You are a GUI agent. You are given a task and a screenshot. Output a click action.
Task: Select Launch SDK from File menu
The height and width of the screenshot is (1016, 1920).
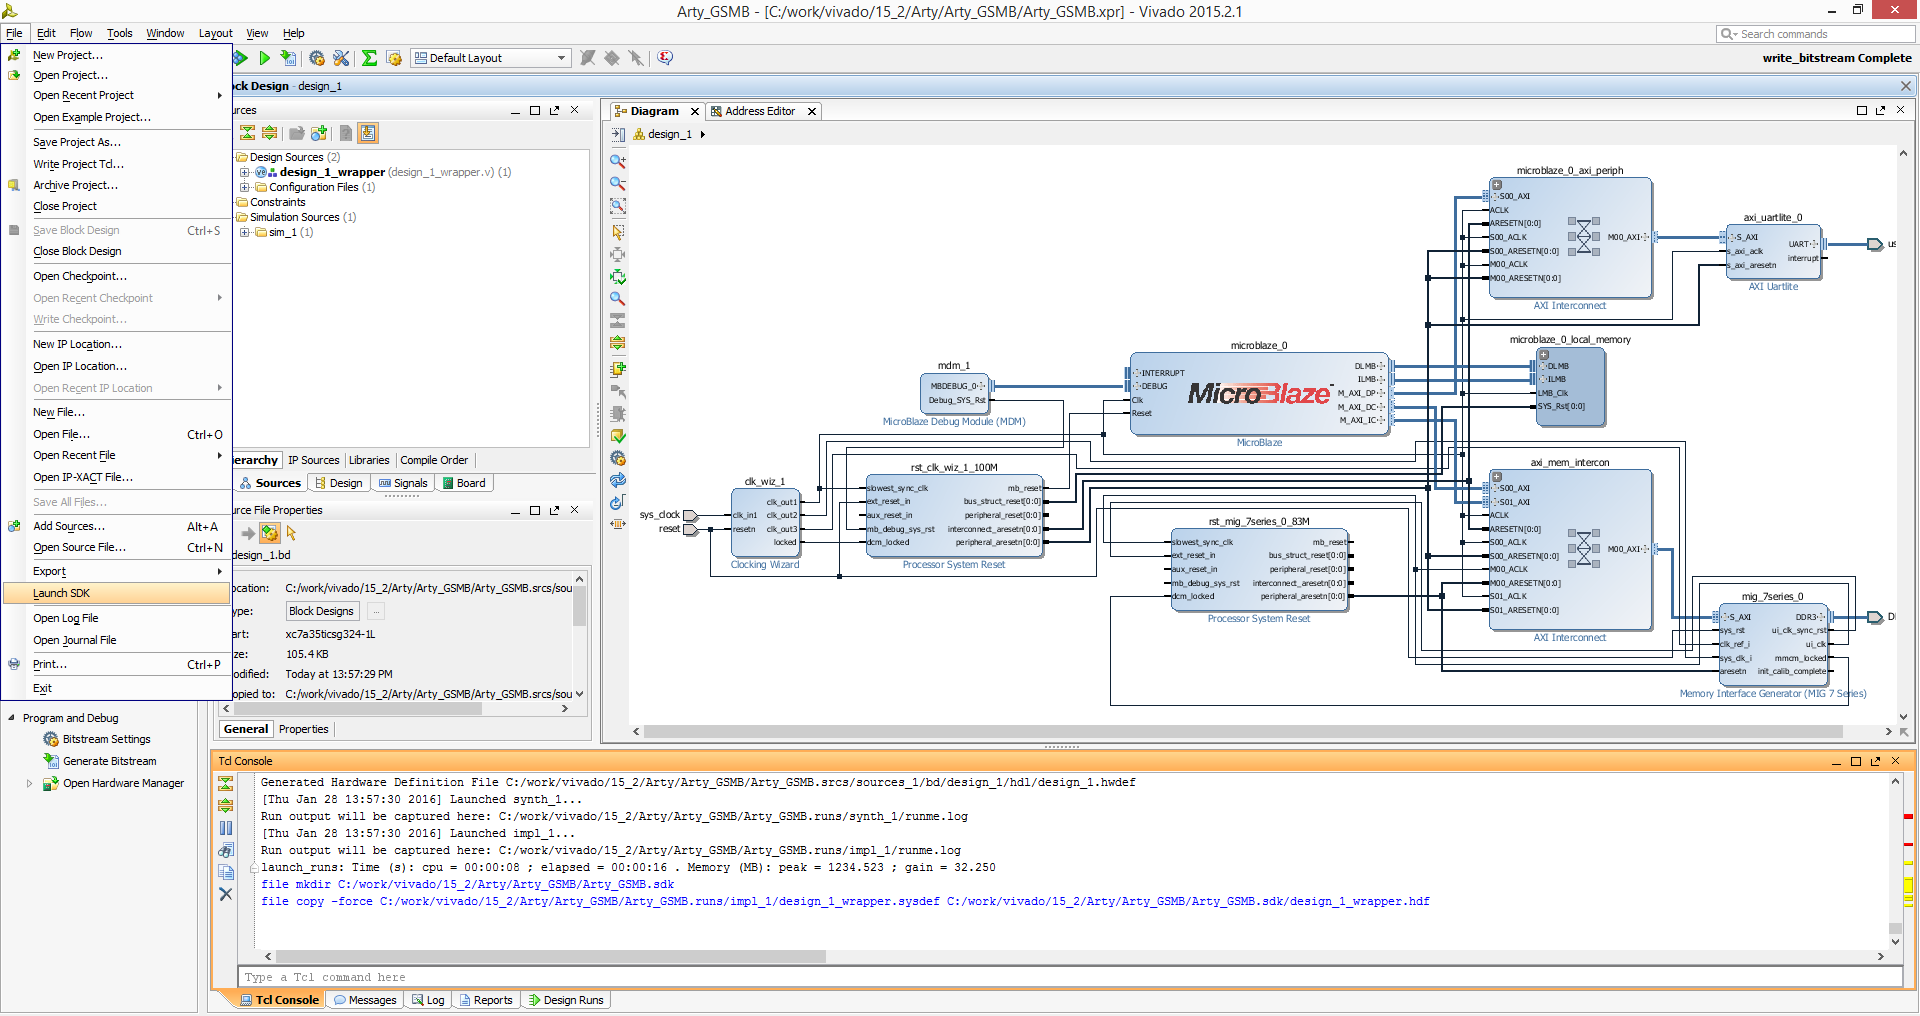point(117,593)
